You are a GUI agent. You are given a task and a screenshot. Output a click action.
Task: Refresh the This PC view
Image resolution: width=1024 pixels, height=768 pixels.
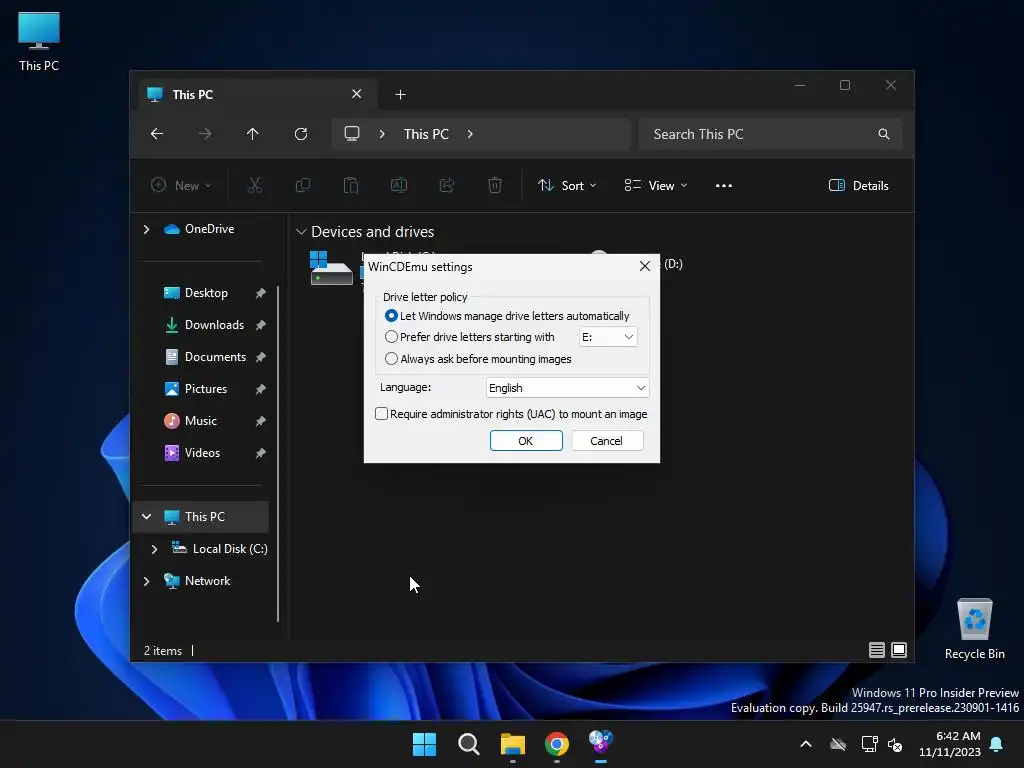click(x=301, y=134)
